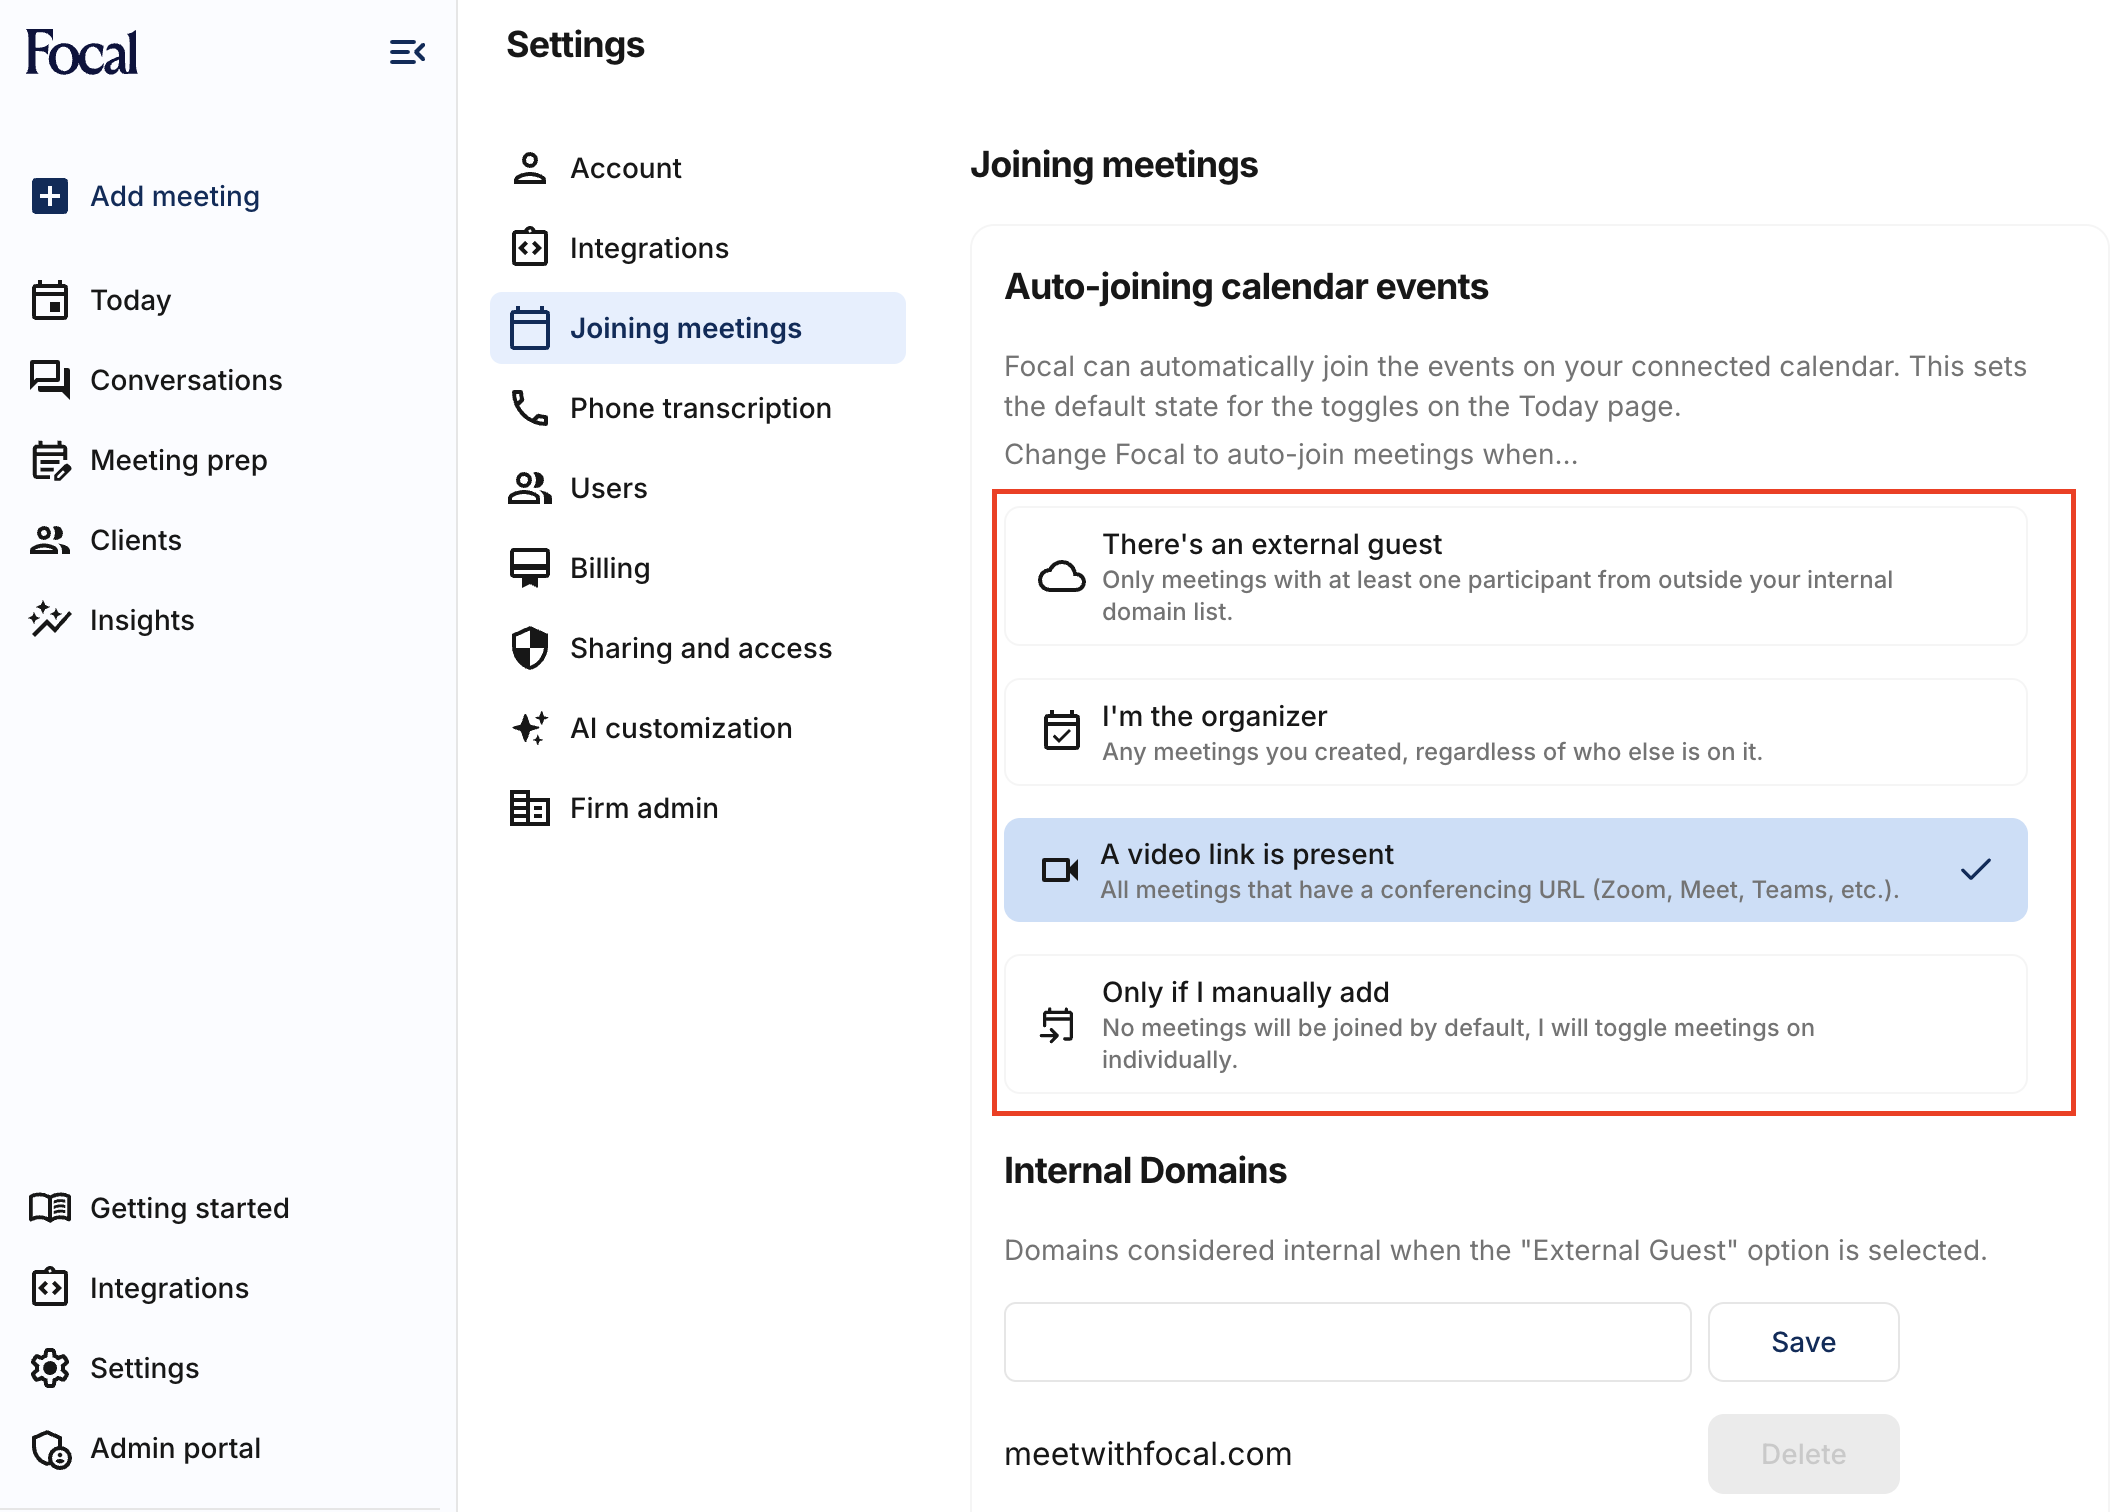Select "A video link is present" option
Image resolution: width=2116 pixels, height=1512 pixels.
coord(1515,870)
